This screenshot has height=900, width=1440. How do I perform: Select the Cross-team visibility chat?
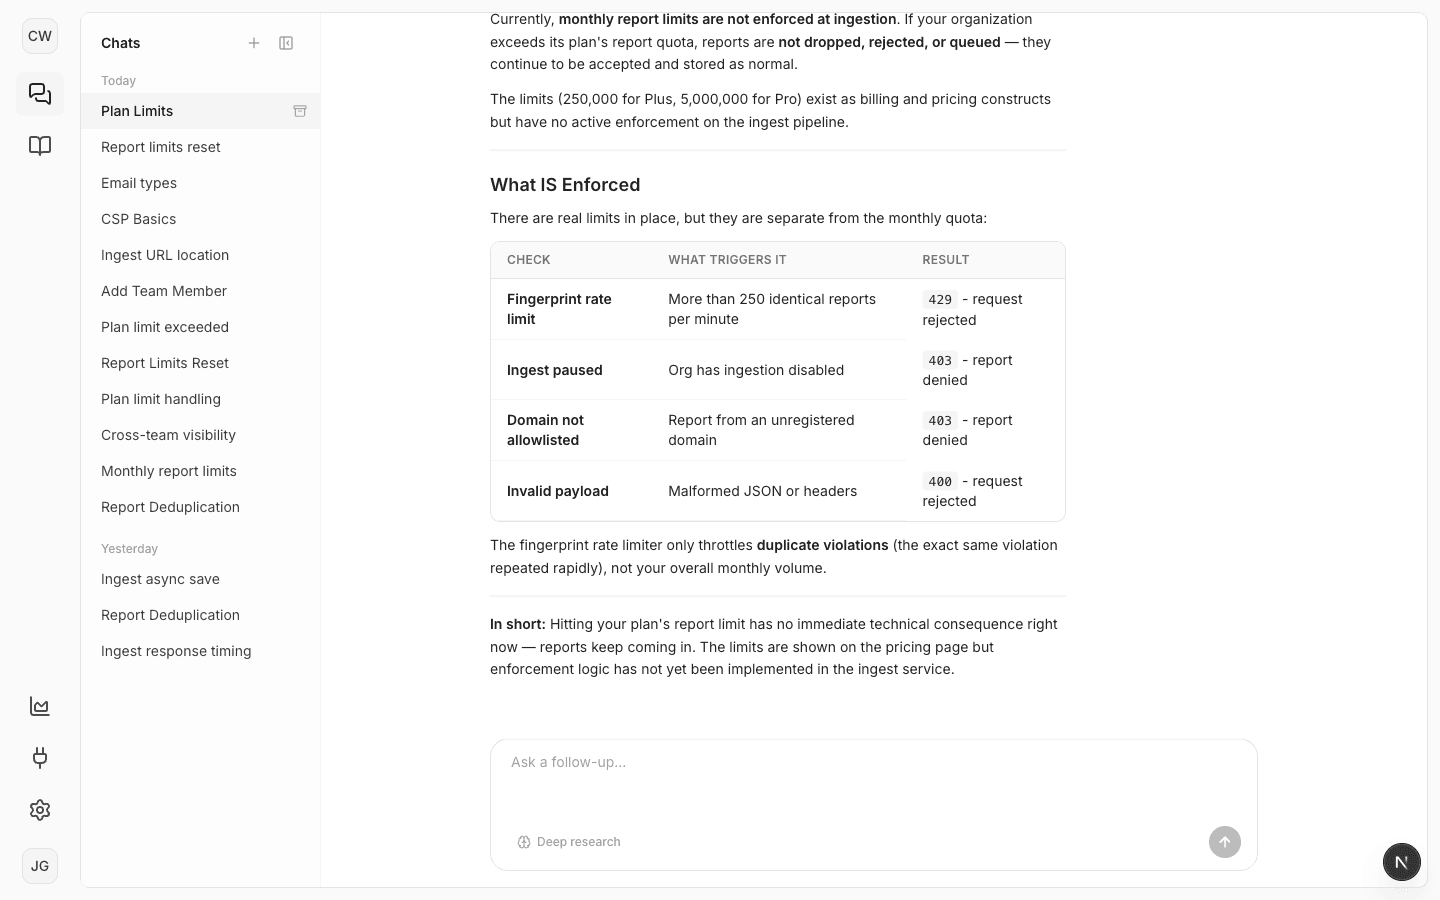click(168, 435)
